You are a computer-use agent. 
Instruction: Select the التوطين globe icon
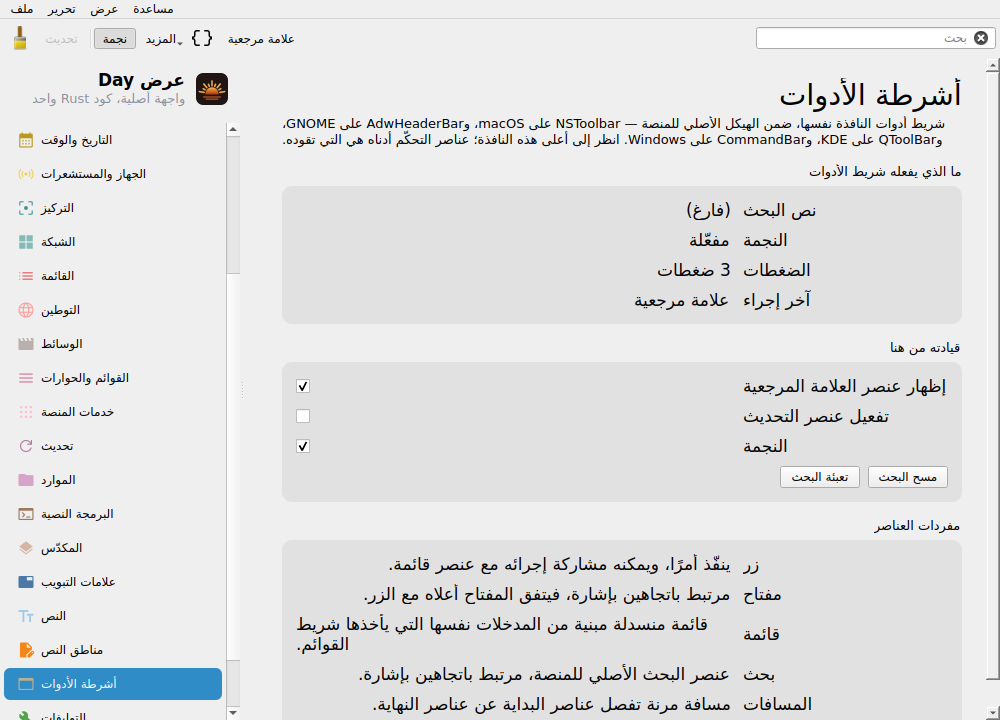click(x=26, y=310)
